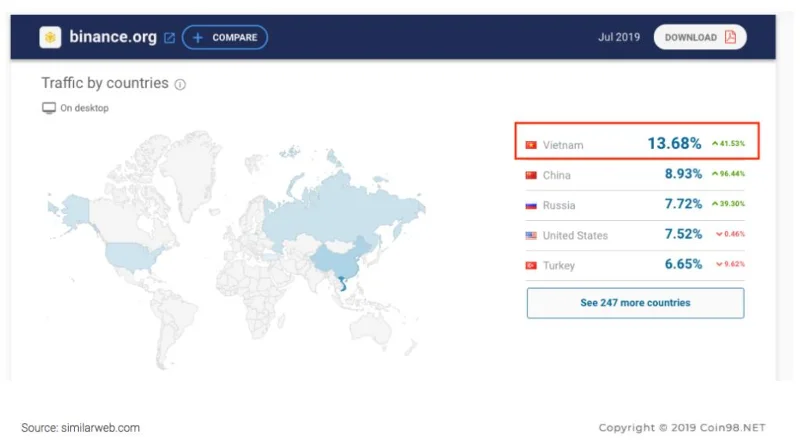This screenshot has height=441, width=800.
Task: Select the Jul 2019 date label
Action: [619, 37]
